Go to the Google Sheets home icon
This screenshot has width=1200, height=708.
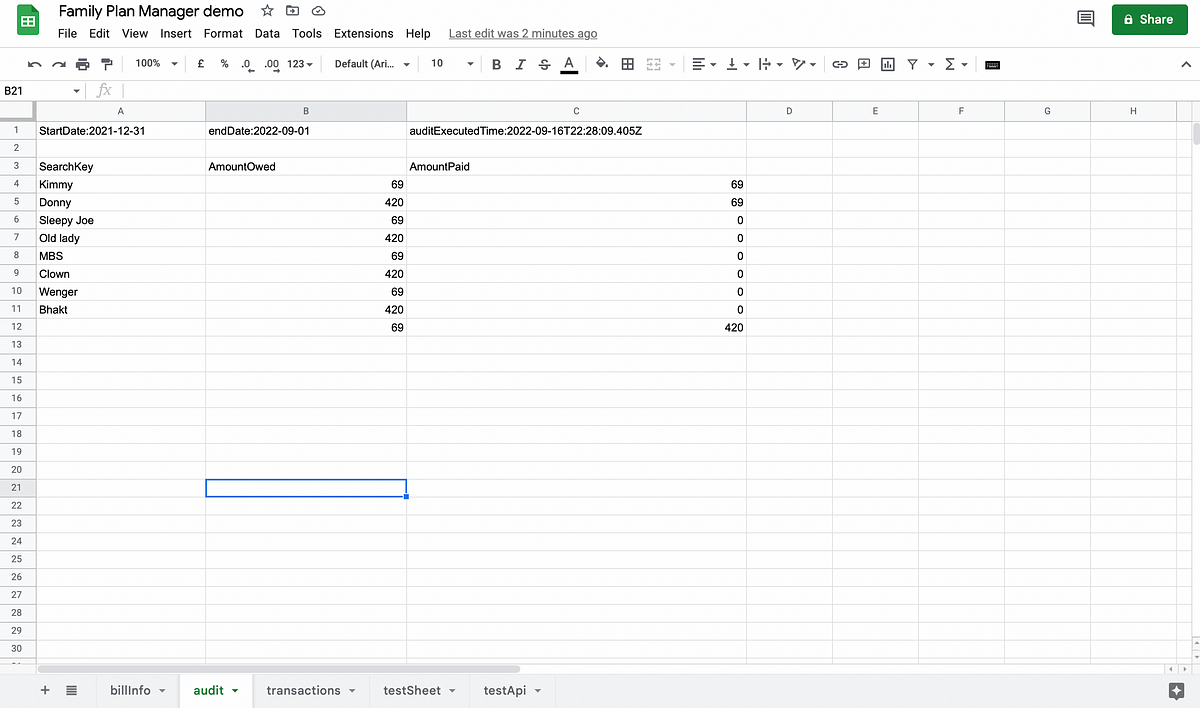(x=28, y=22)
